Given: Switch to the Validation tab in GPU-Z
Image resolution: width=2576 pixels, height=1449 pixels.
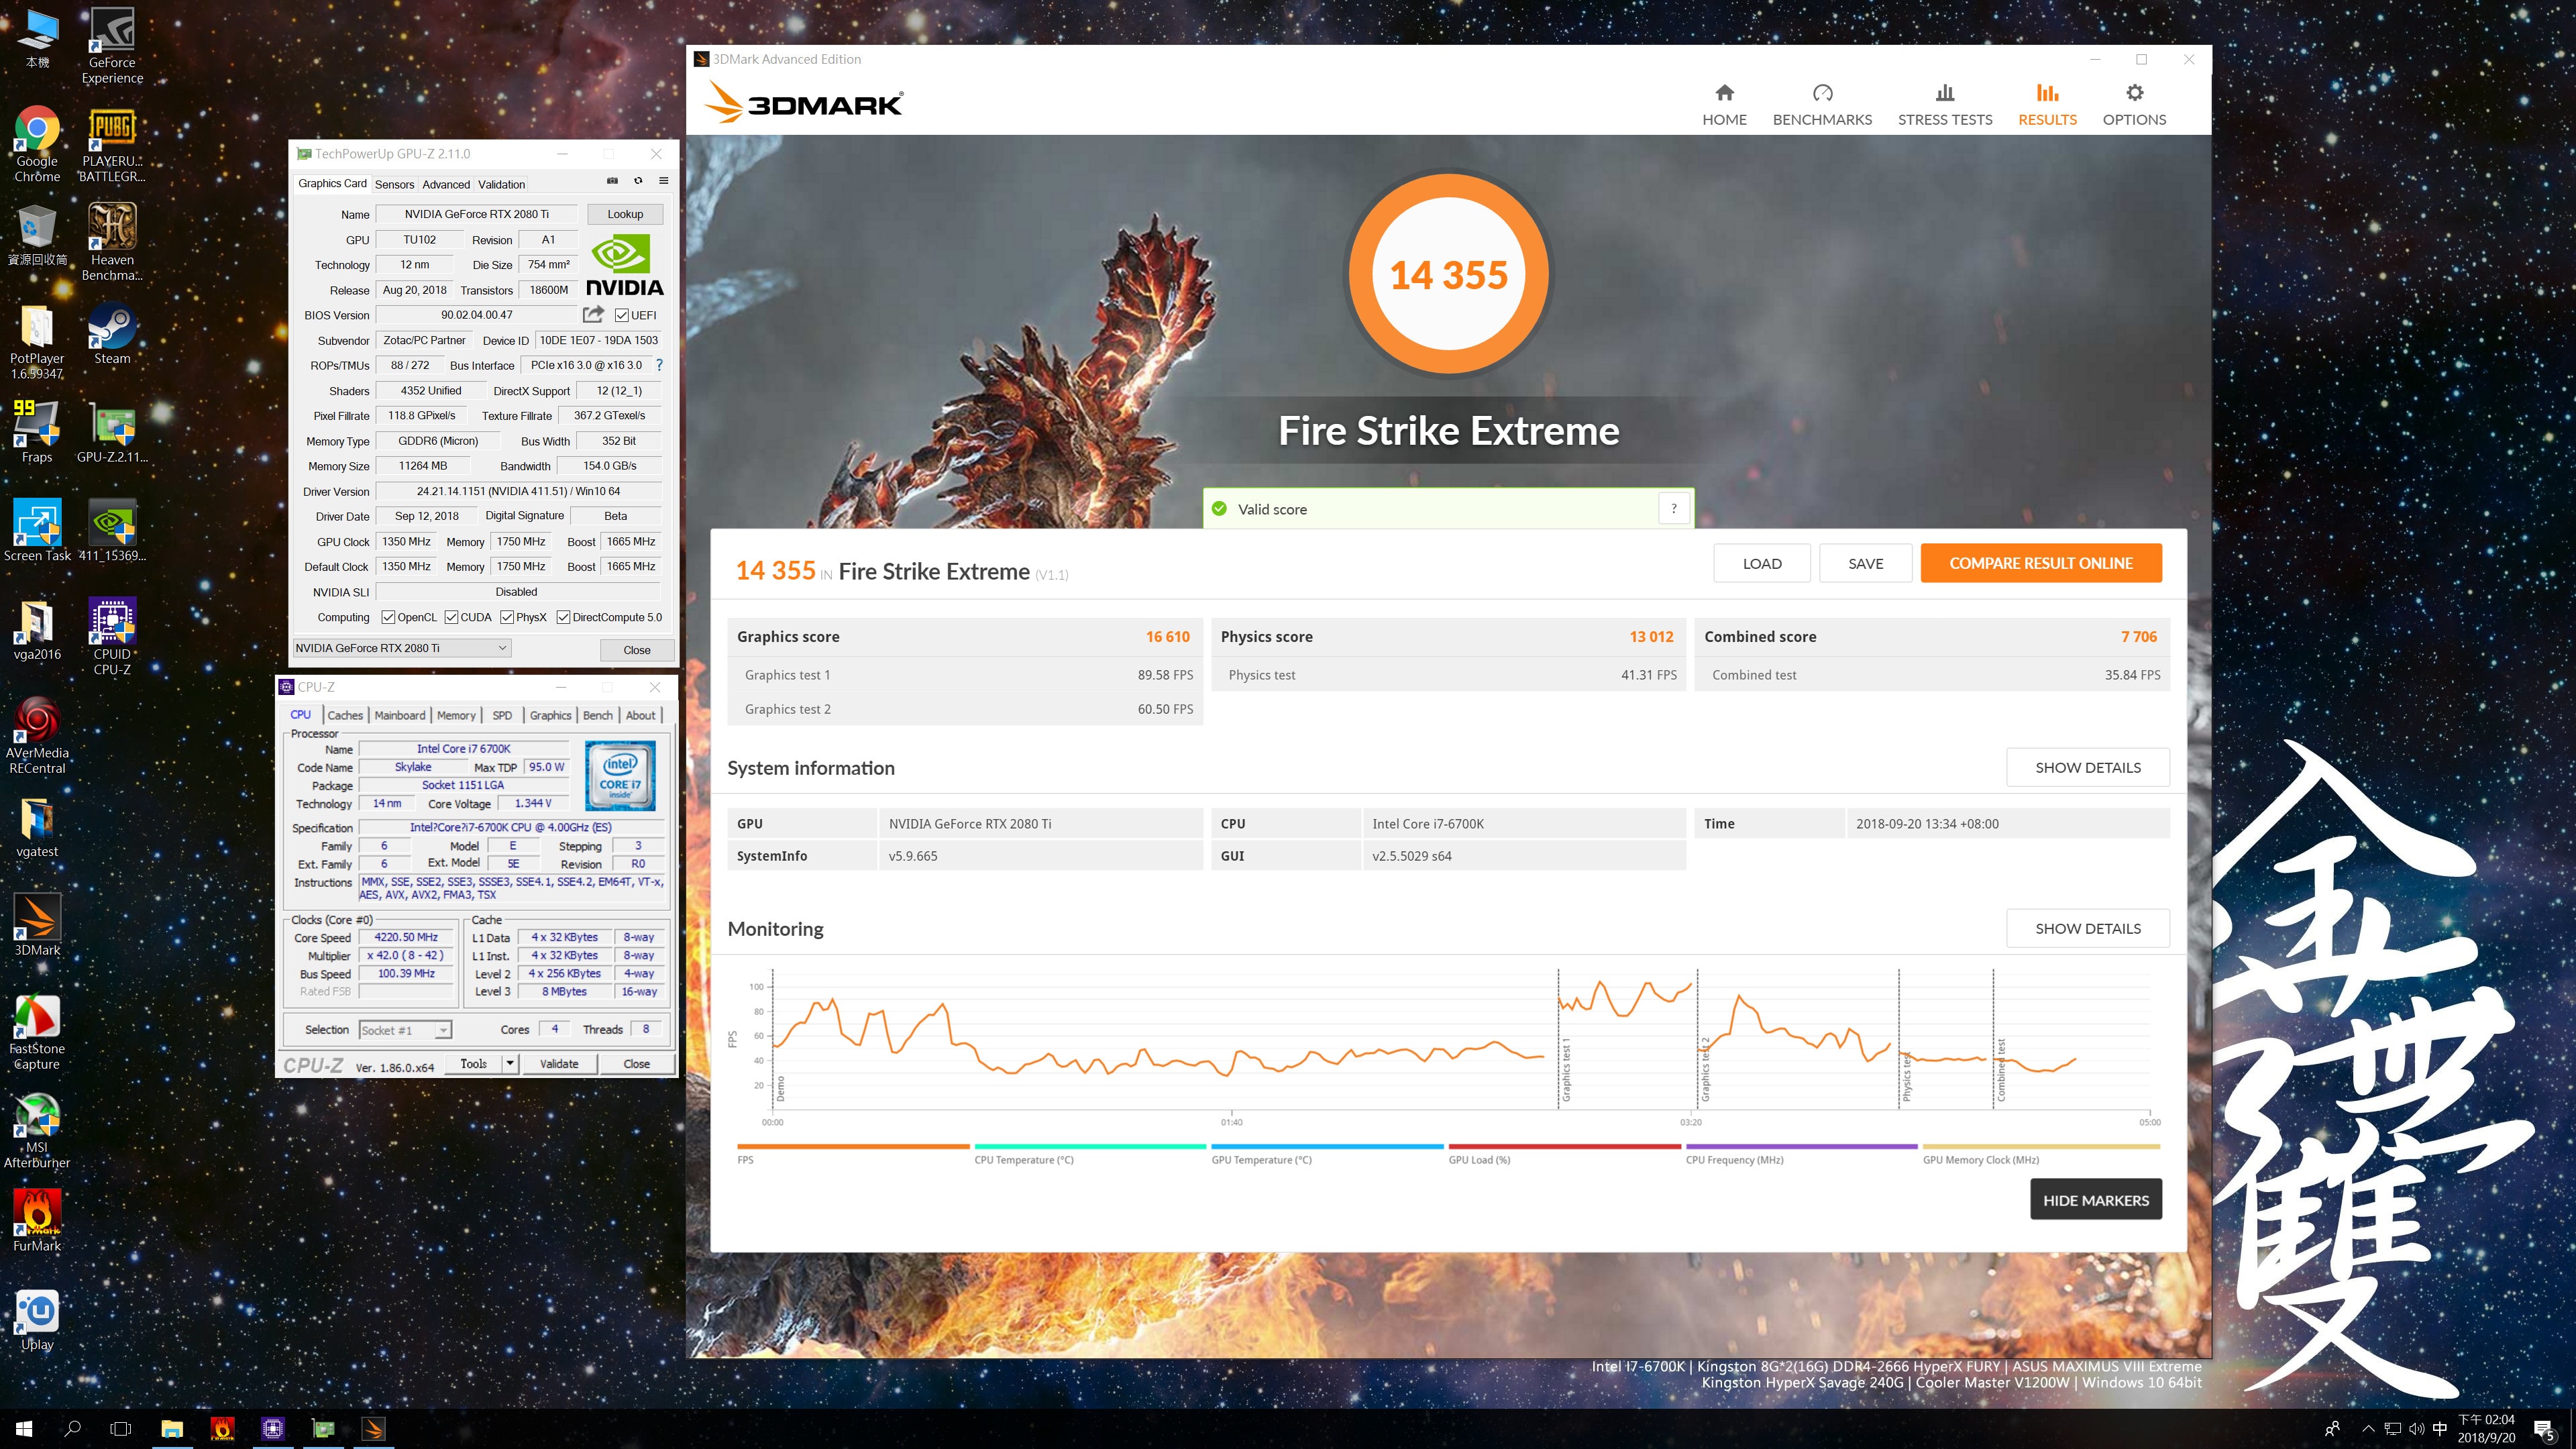Looking at the screenshot, I should pos(501,184).
